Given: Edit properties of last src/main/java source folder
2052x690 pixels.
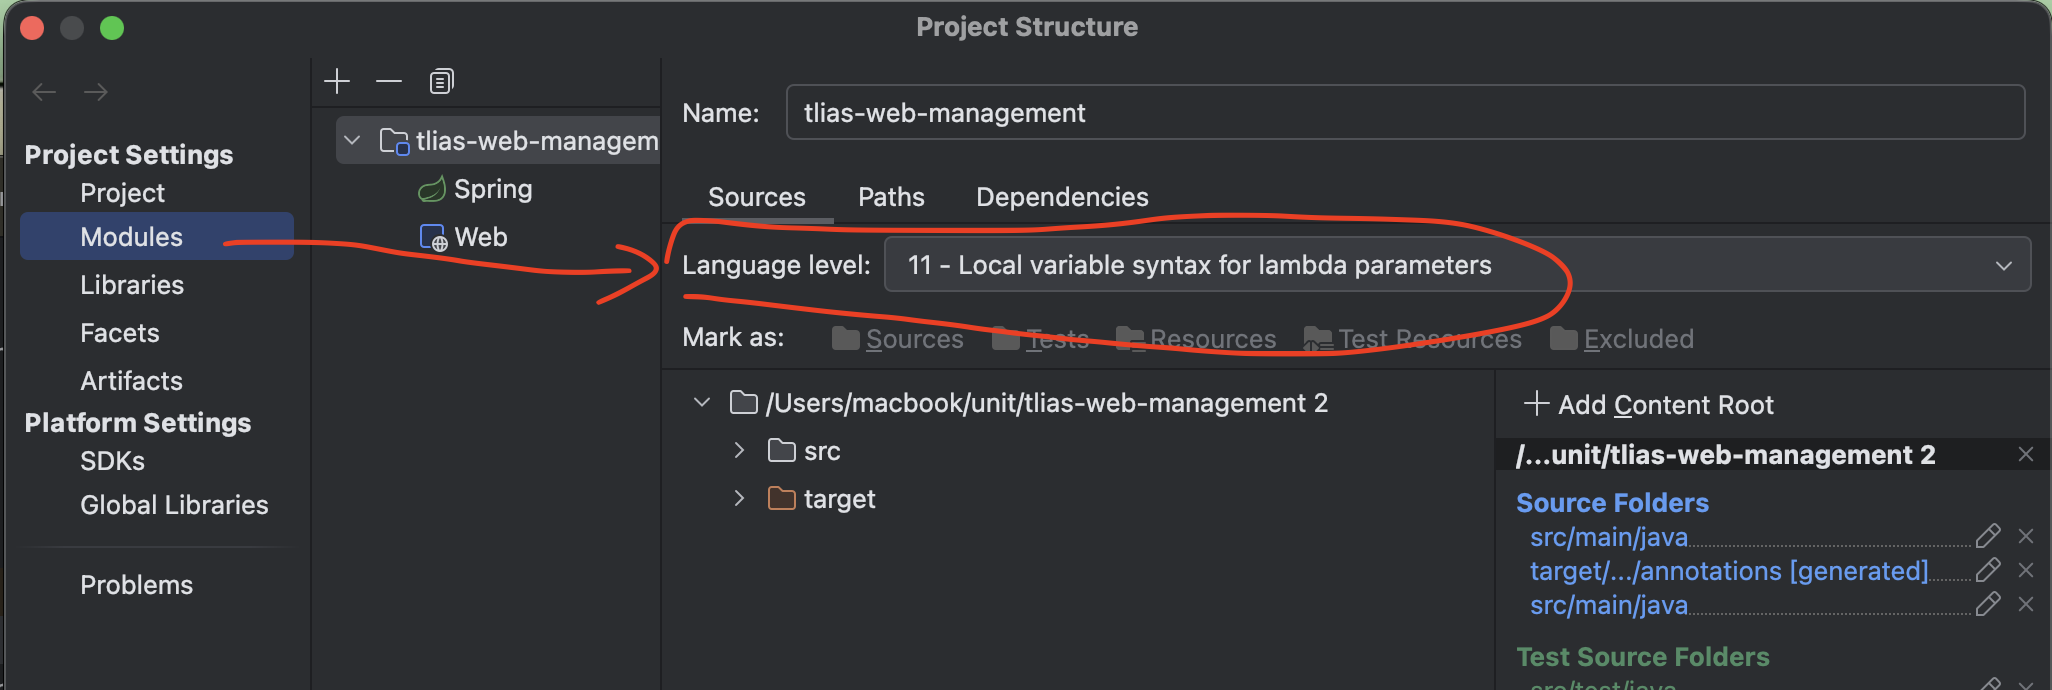Looking at the screenshot, I should [x=1988, y=604].
